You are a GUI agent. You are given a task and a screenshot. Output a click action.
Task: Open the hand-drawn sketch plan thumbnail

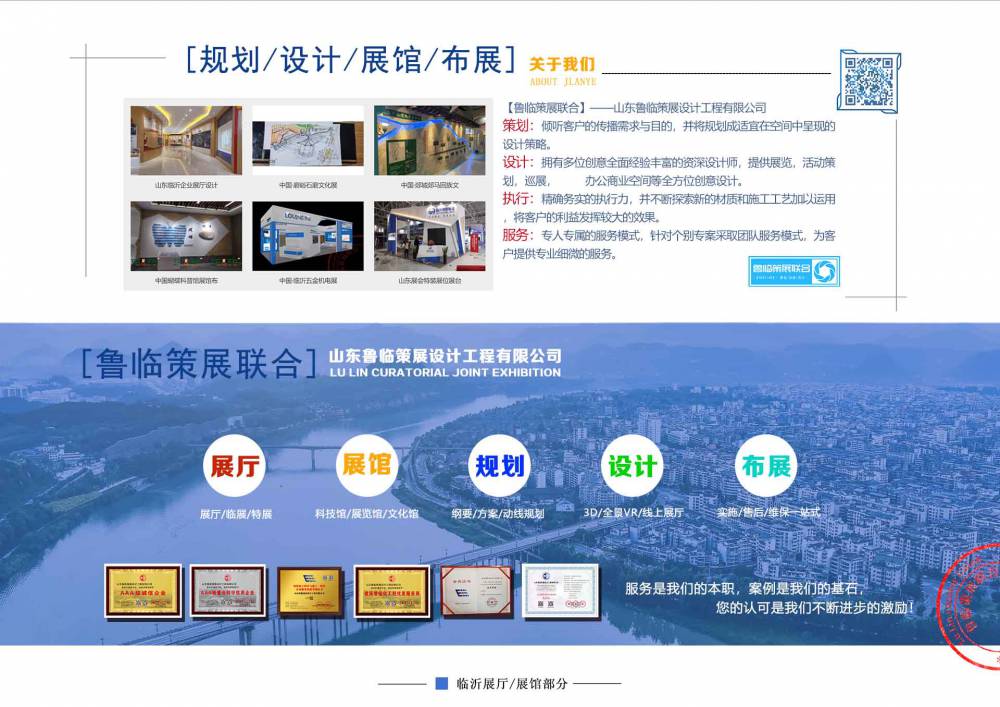click(308, 141)
